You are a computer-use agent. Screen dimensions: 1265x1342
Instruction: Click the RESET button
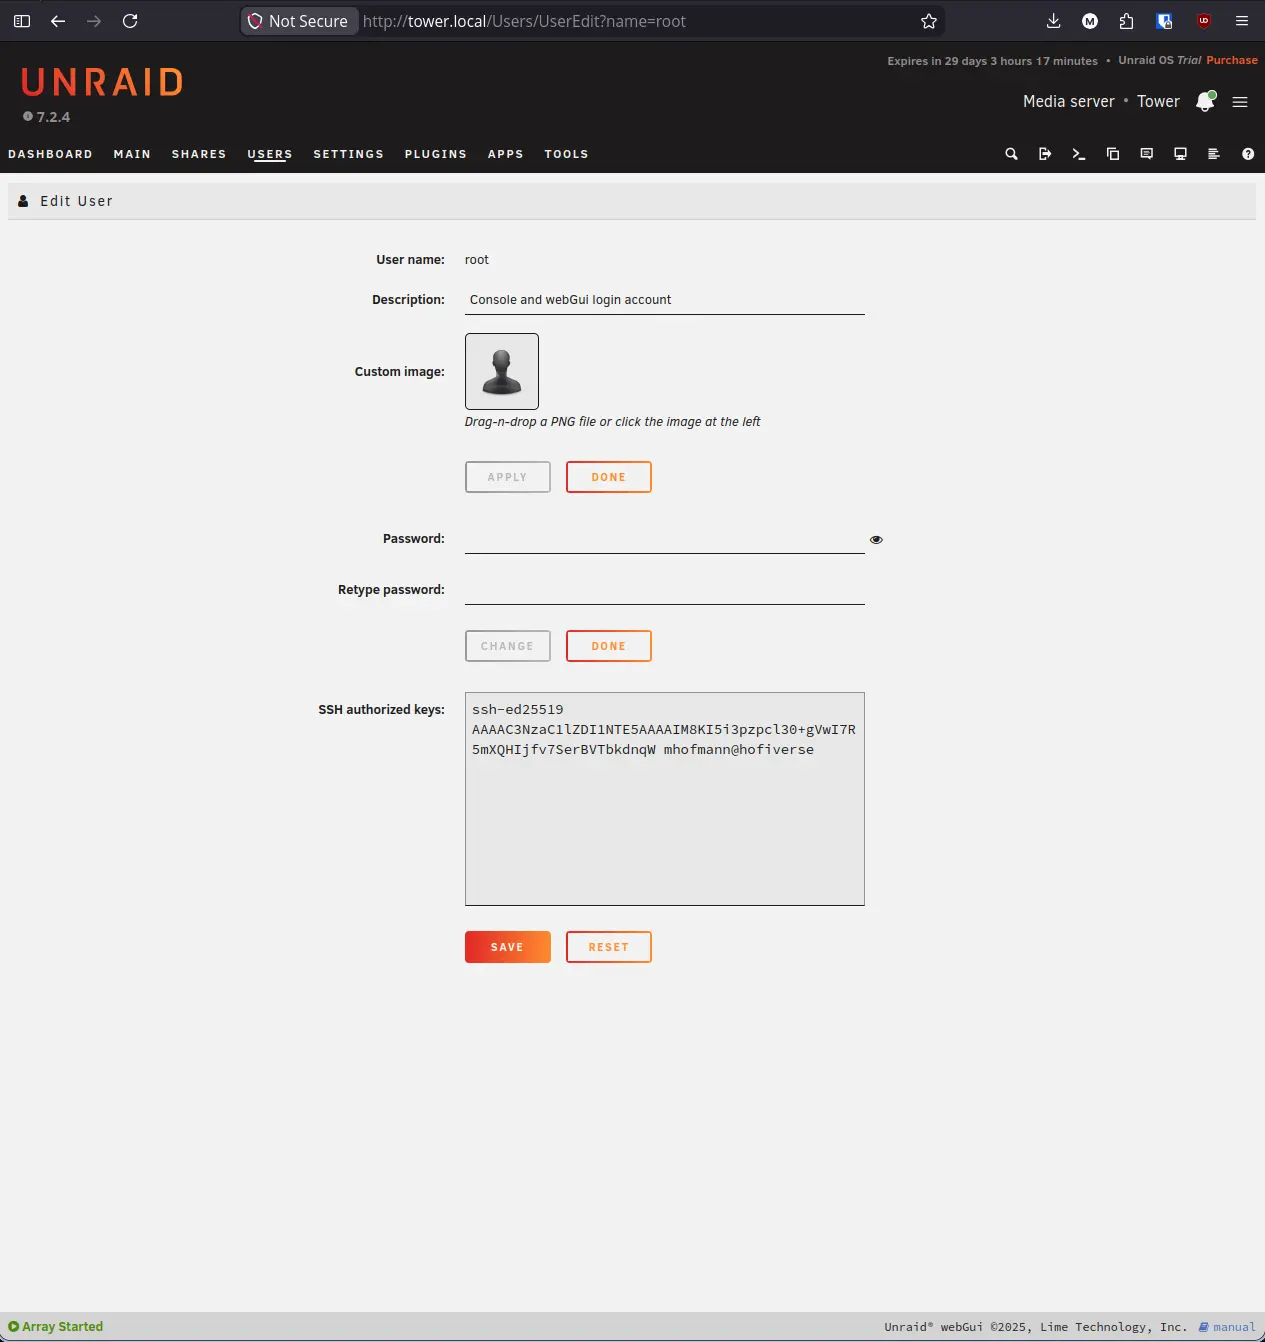coord(609,947)
